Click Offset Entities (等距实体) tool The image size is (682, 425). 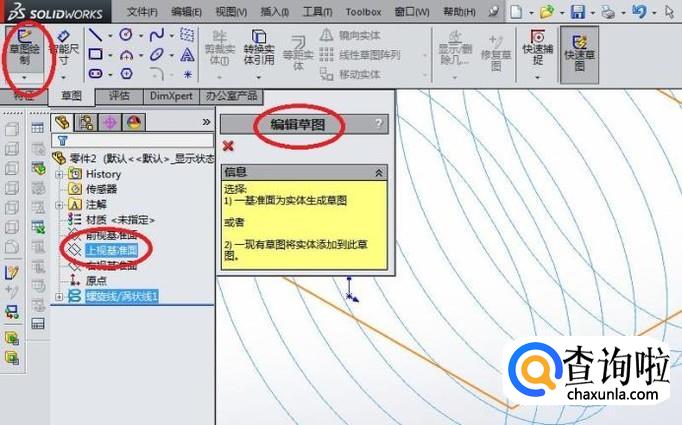298,53
